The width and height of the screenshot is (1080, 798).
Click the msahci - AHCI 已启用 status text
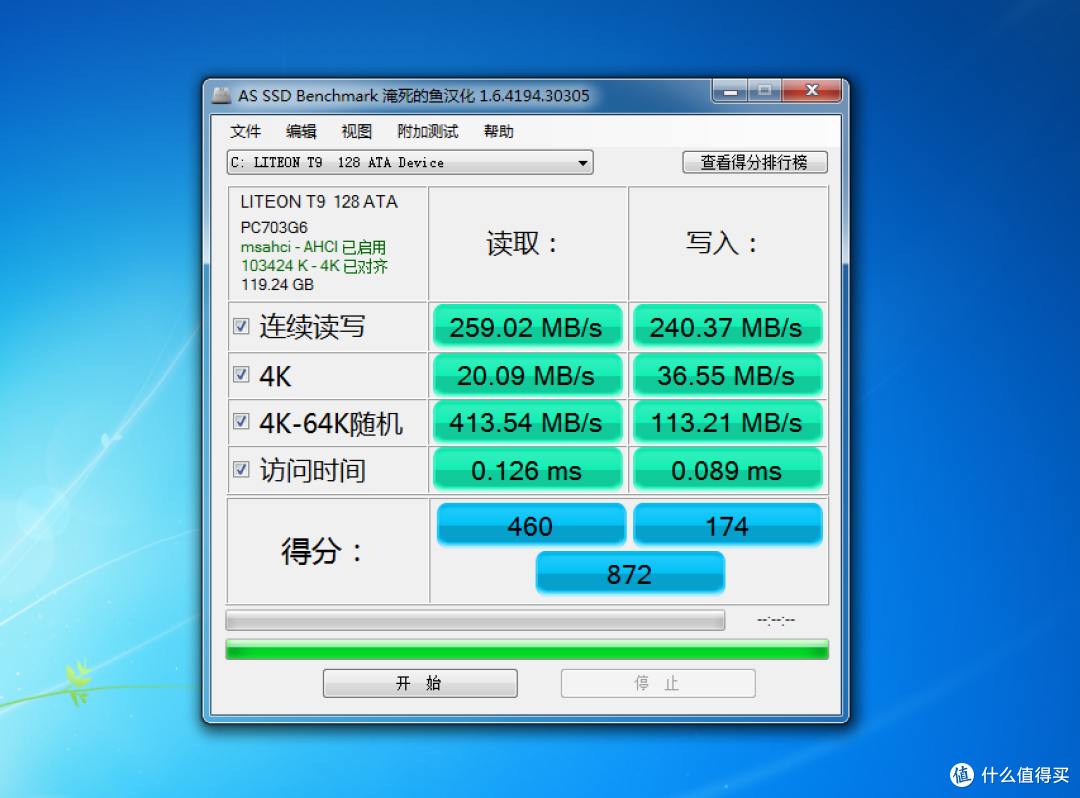[313, 247]
